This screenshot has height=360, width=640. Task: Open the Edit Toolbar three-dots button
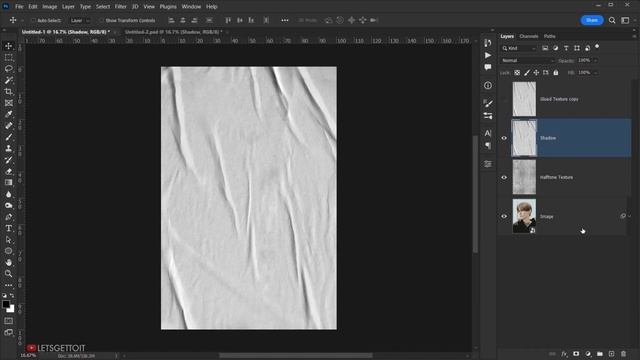click(x=9, y=285)
